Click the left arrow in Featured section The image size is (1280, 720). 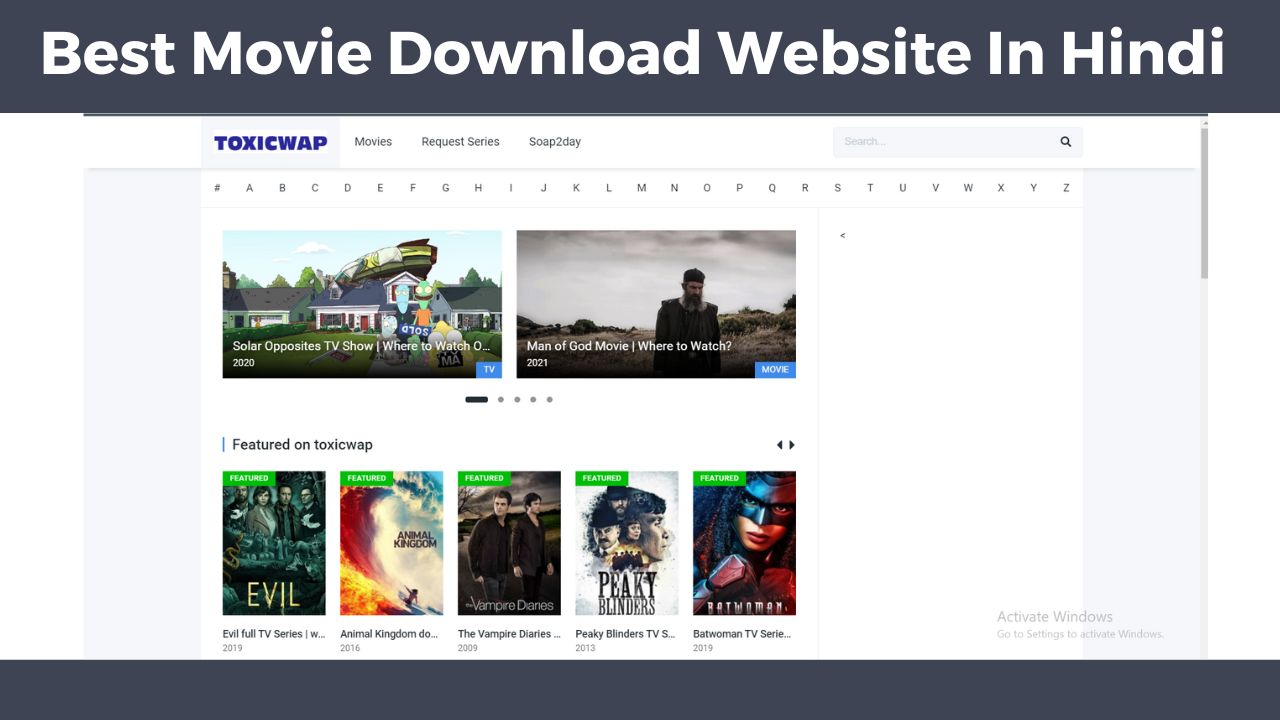pos(779,444)
